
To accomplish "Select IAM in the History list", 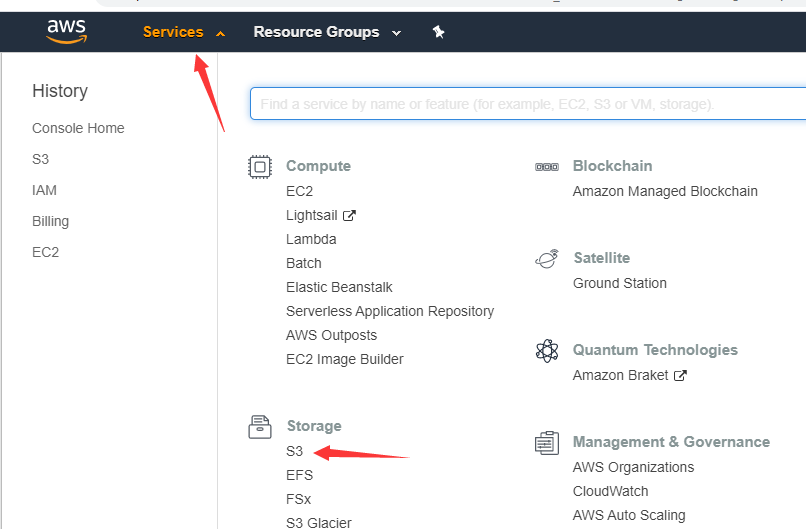I will [x=44, y=190].
